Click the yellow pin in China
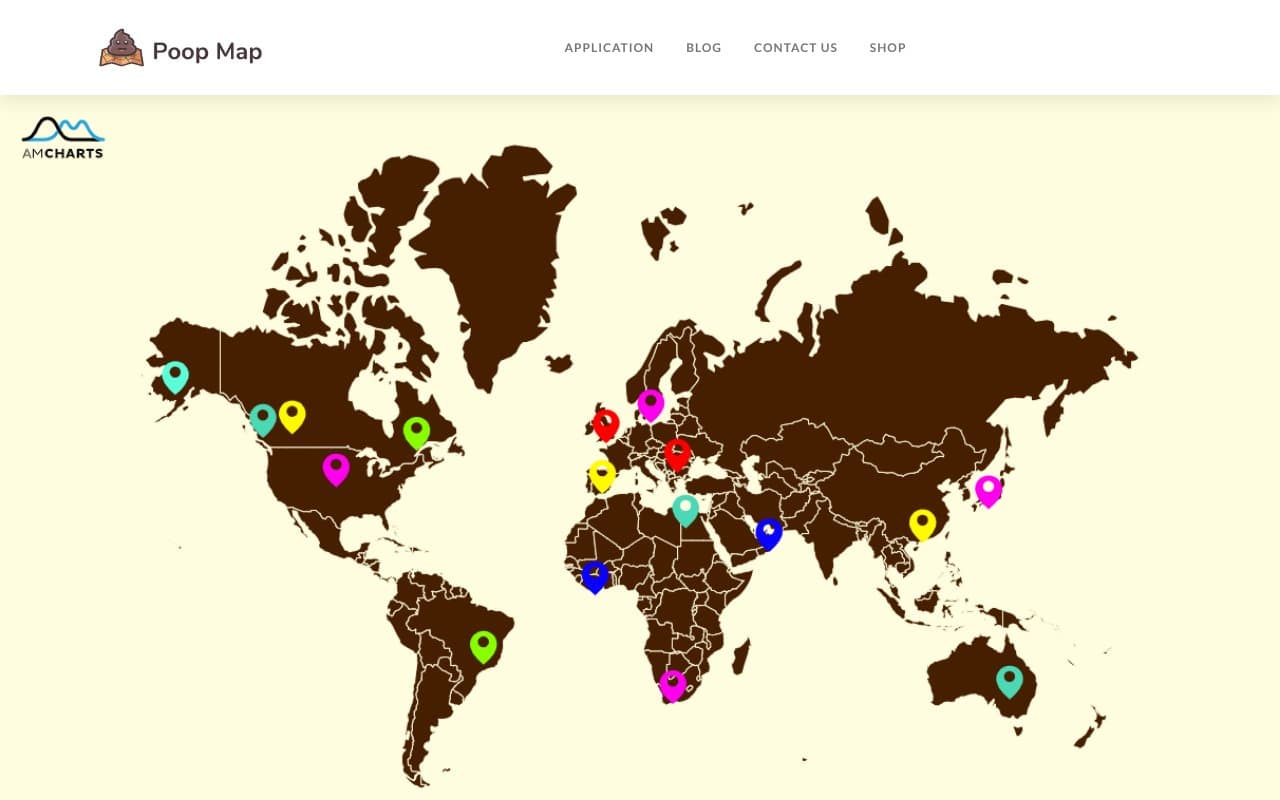 click(x=923, y=520)
